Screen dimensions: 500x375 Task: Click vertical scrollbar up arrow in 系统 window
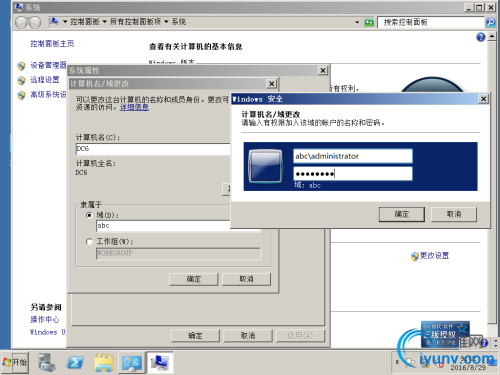(492, 36)
